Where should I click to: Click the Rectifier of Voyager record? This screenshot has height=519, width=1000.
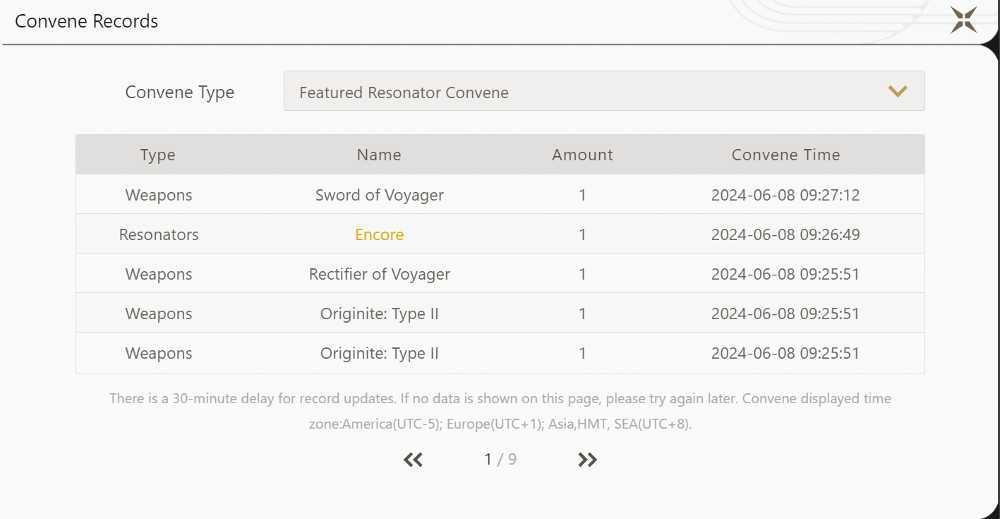tap(500, 274)
